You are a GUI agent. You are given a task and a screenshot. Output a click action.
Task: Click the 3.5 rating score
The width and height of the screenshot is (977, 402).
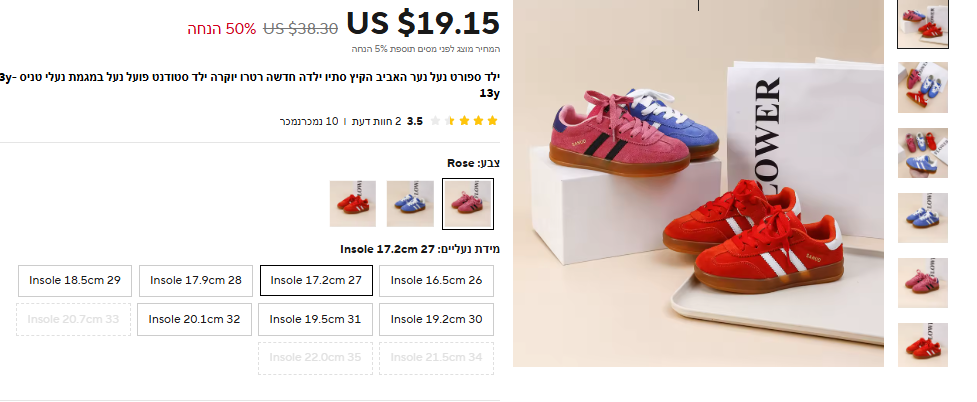415,121
